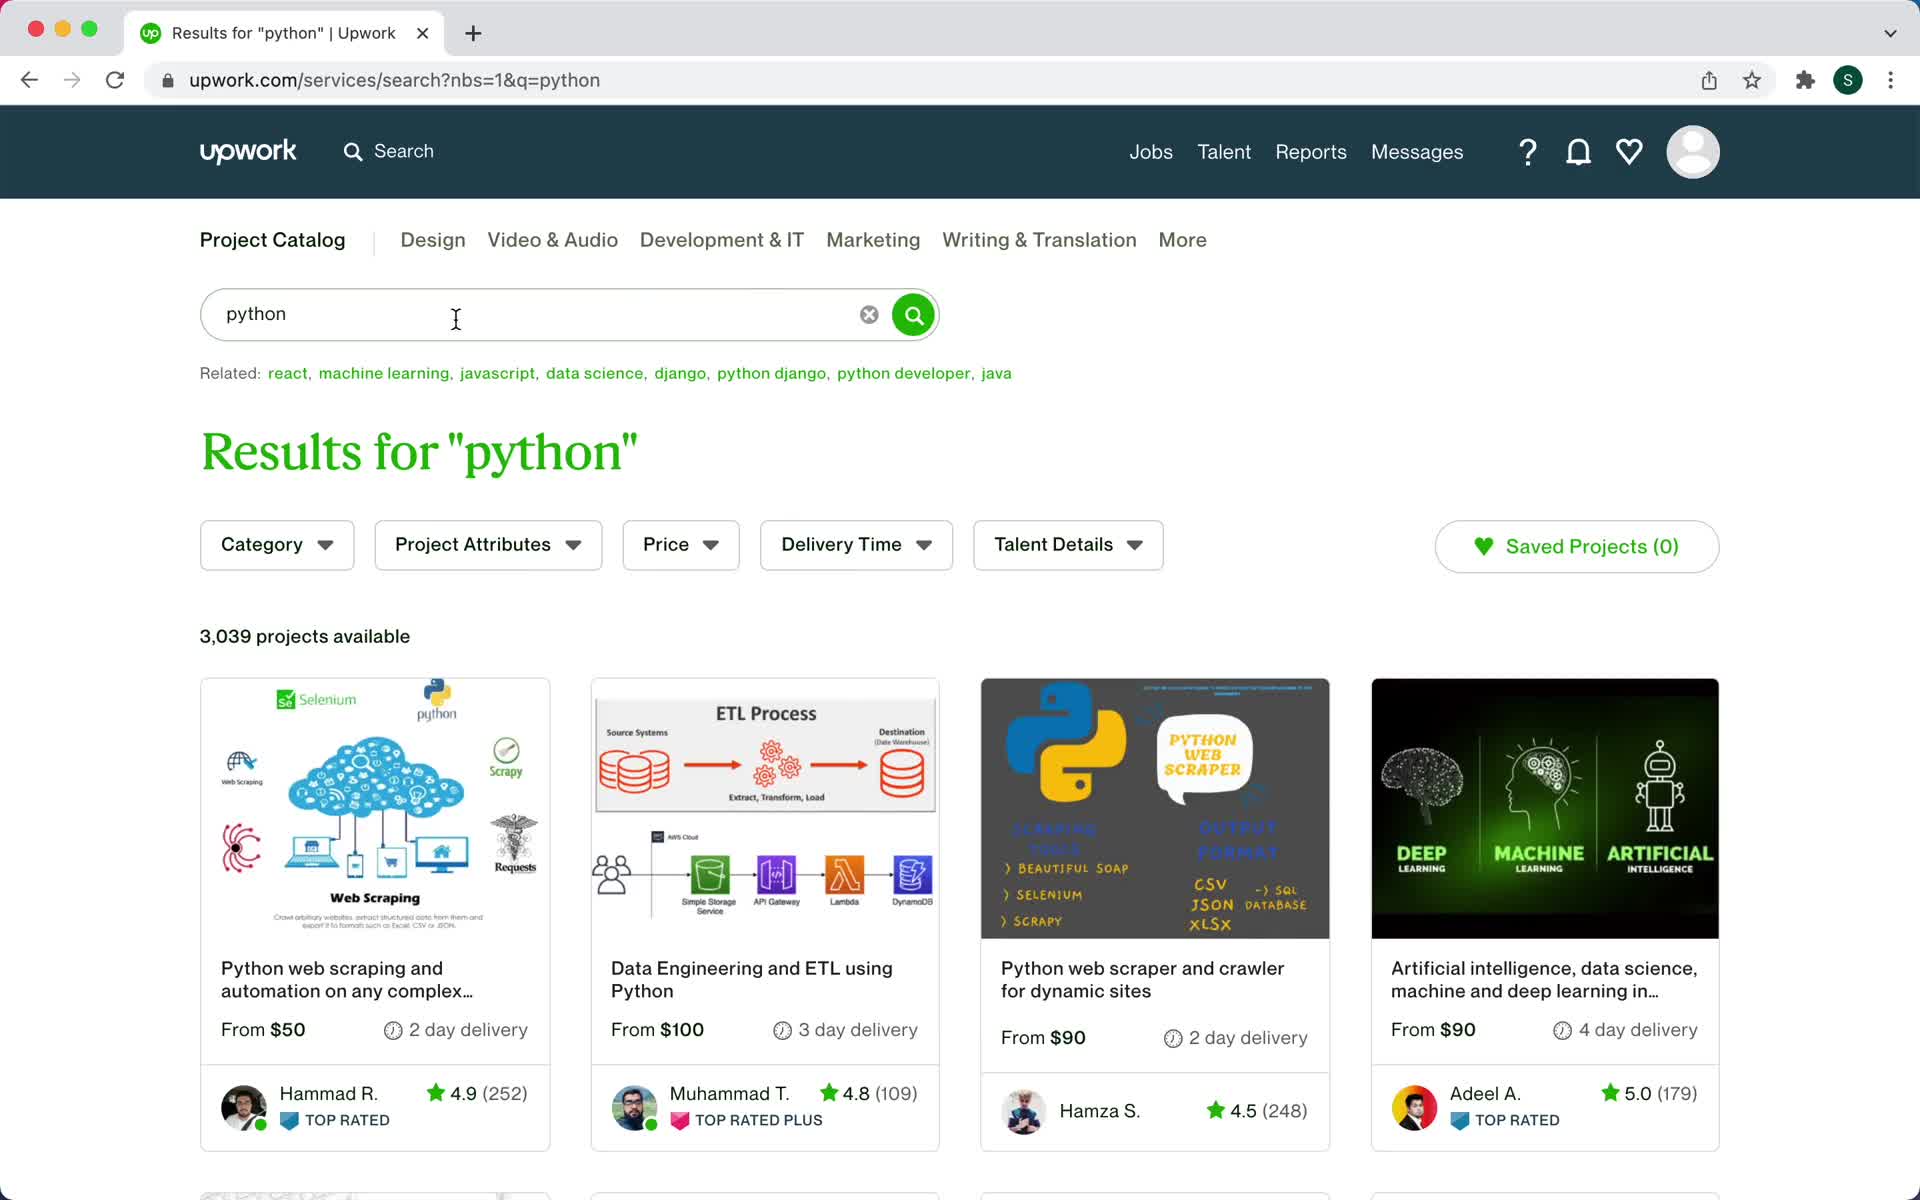1920x1200 pixels.
Task: Open Deep Learning AI project thumbnail
Action: click(1545, 808)
